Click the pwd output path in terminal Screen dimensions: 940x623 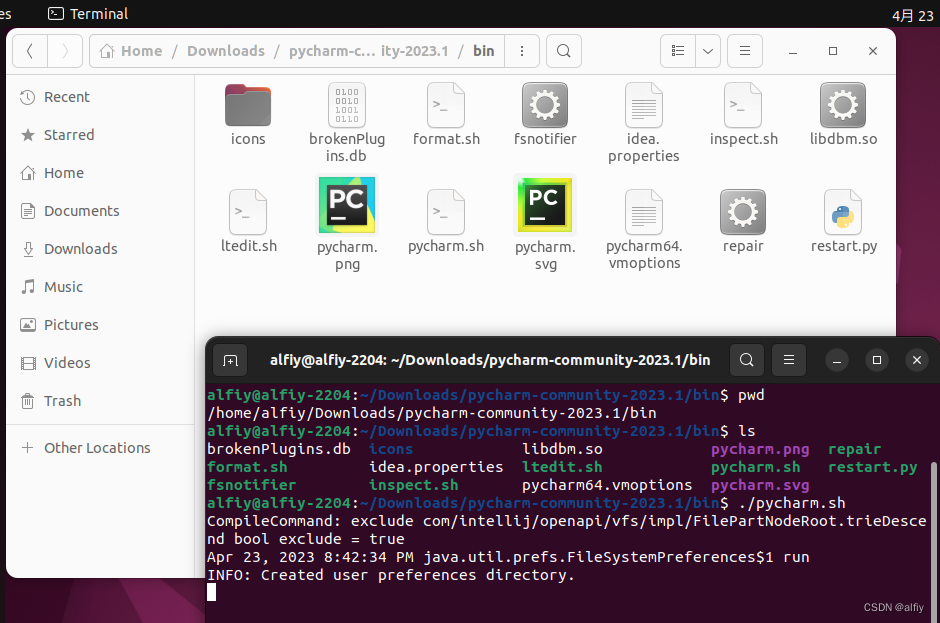[432, 413]
